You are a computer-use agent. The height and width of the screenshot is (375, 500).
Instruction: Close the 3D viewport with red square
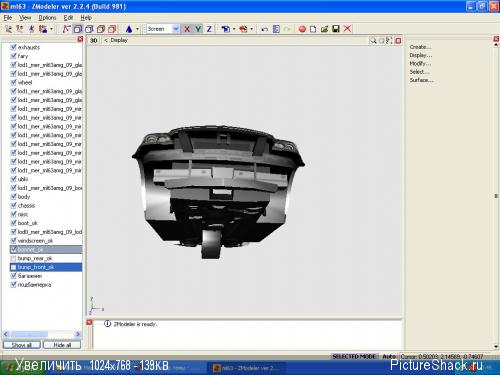click(x=398, y=41)
